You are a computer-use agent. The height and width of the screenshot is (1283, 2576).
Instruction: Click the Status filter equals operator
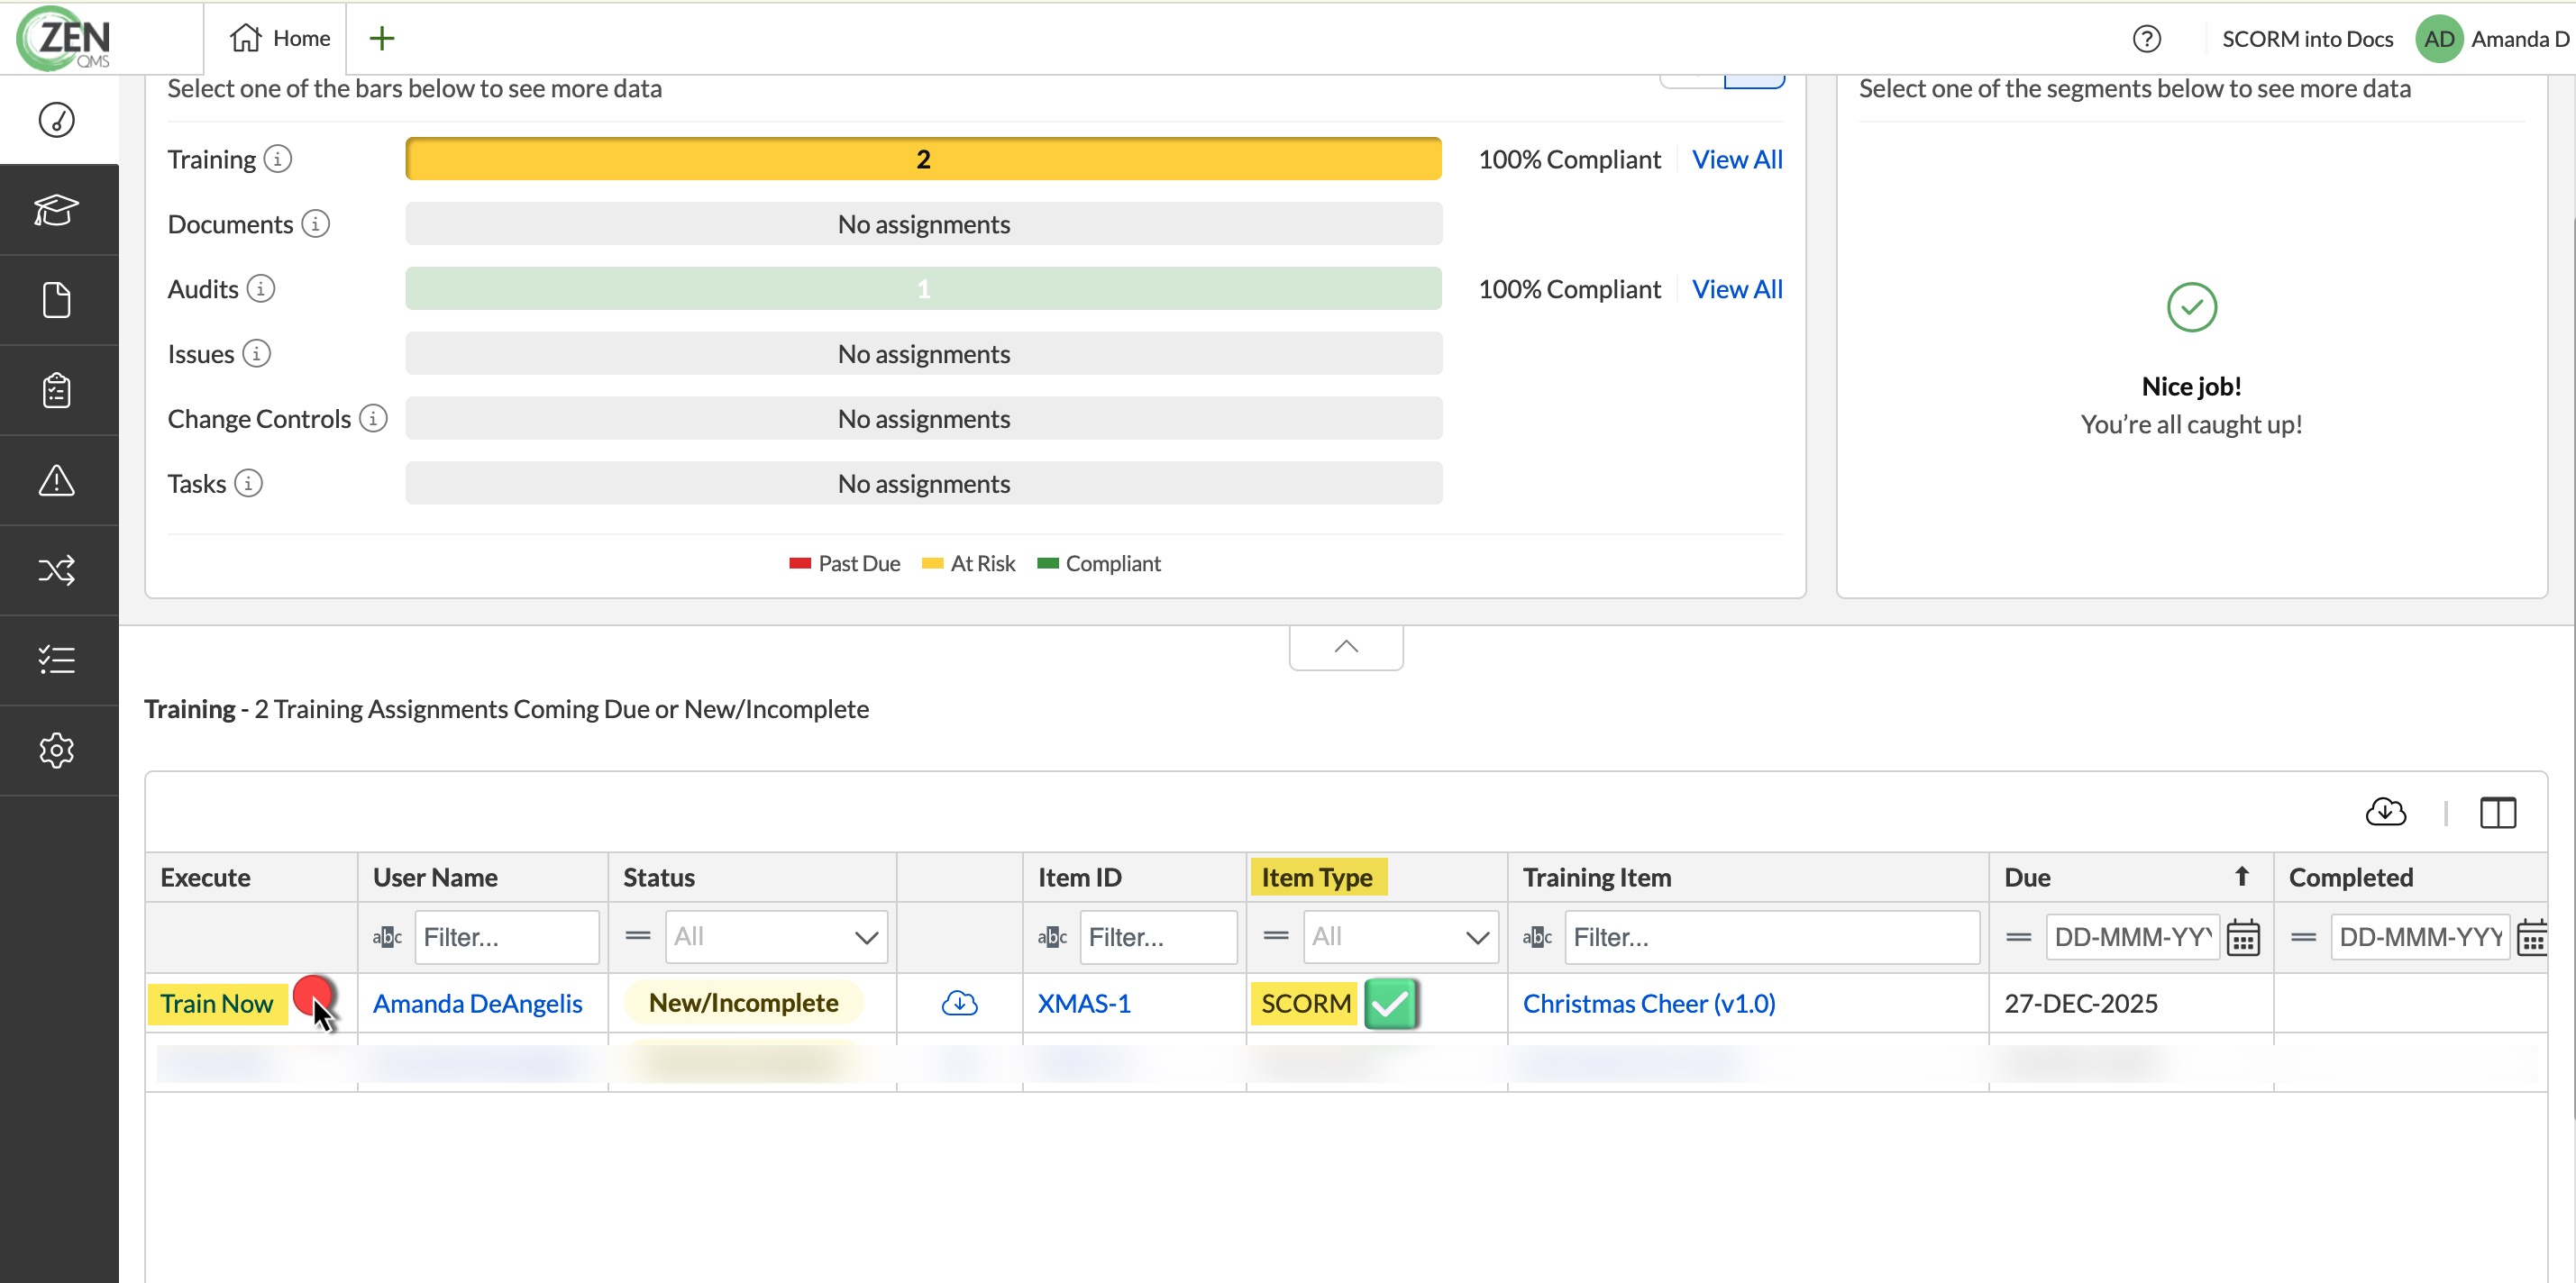638,937
